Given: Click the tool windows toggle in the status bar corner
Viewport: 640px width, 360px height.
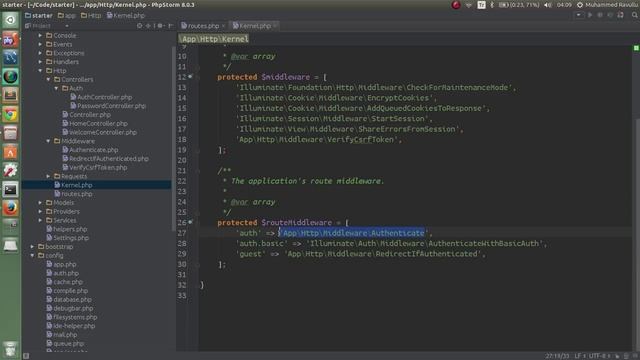Looking at the screenshot, I should click(x=26, y=356).
